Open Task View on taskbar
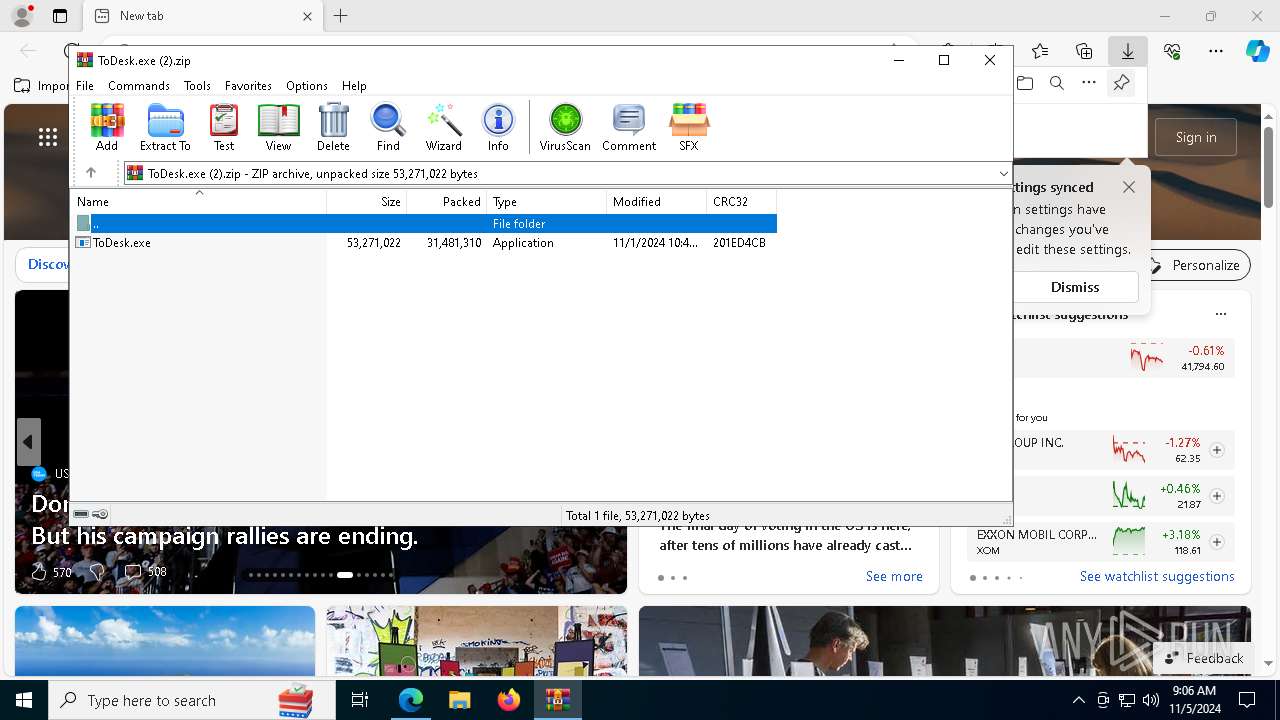This screenshot has width=1280, height=720. 360,700
